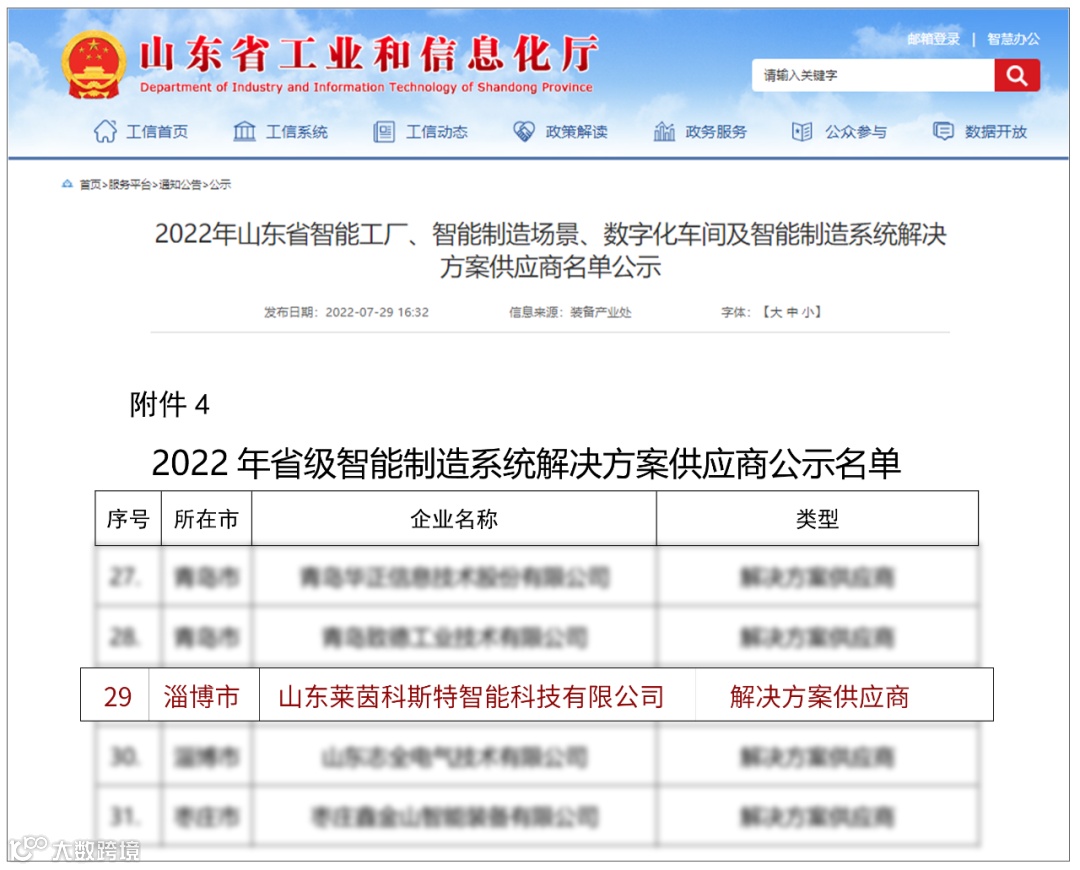Click the 类型 column header
The height and width of the screenshot is (870, 1080).
[818, 519]
